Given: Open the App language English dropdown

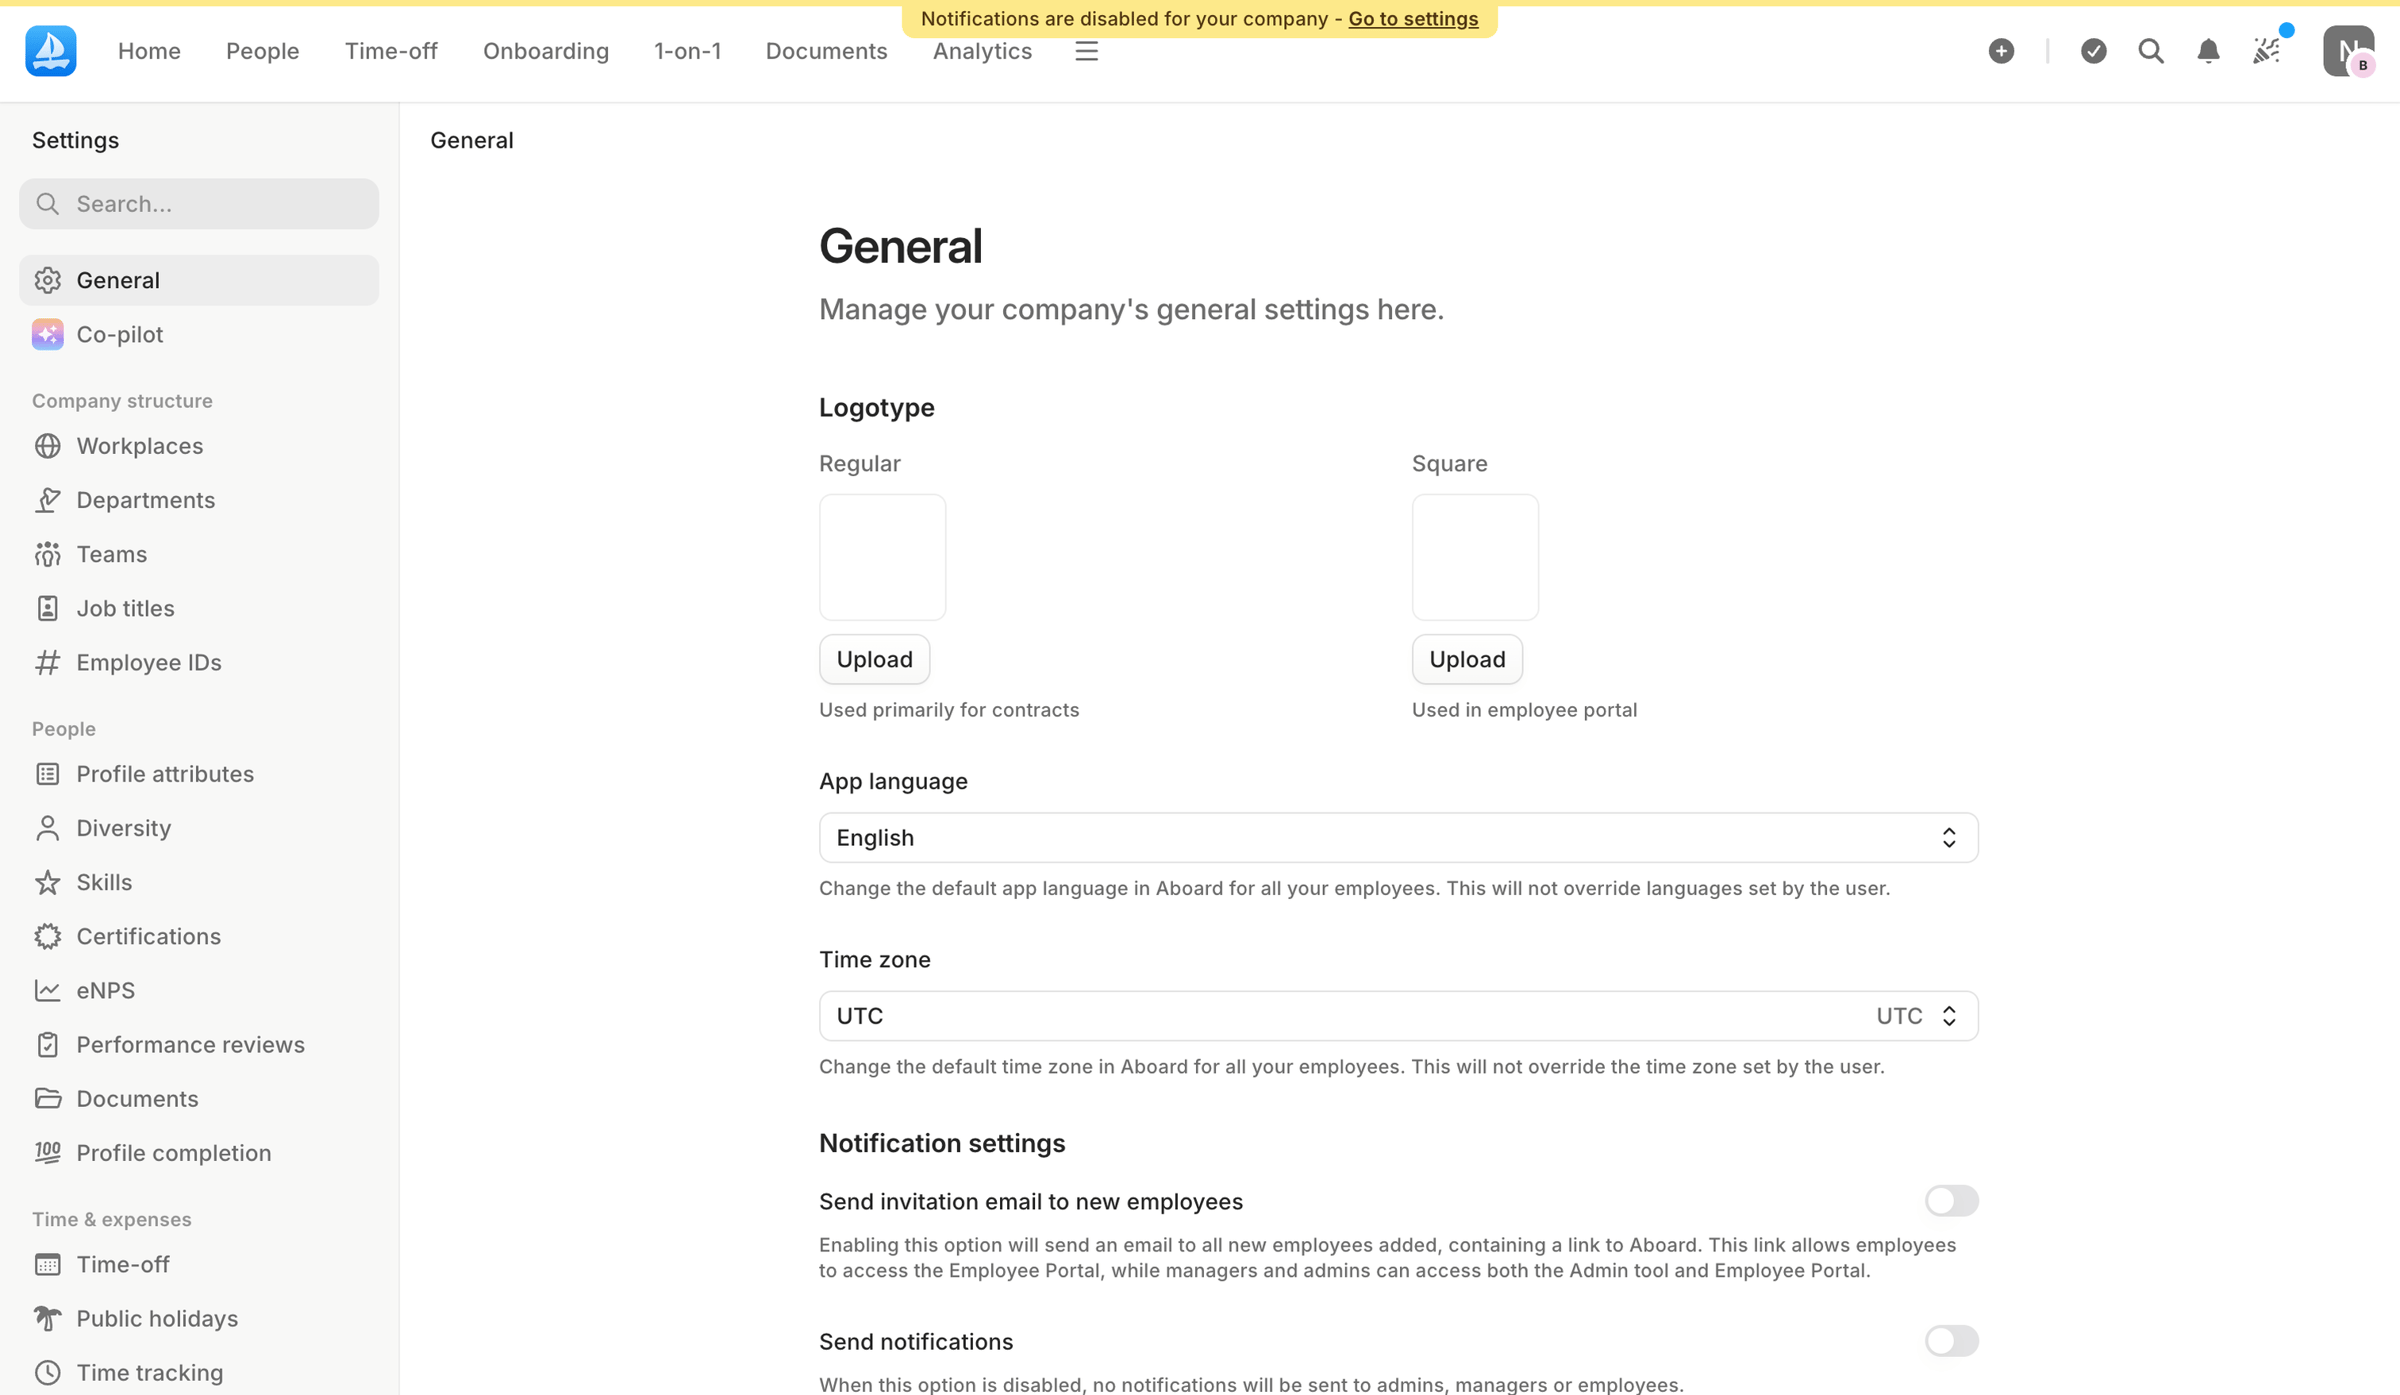Looking at the screenshot, I should coord(1398,837).
